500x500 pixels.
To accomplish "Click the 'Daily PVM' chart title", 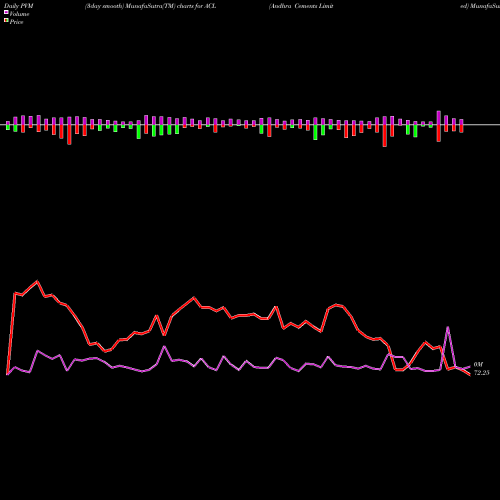I will 19,6.
